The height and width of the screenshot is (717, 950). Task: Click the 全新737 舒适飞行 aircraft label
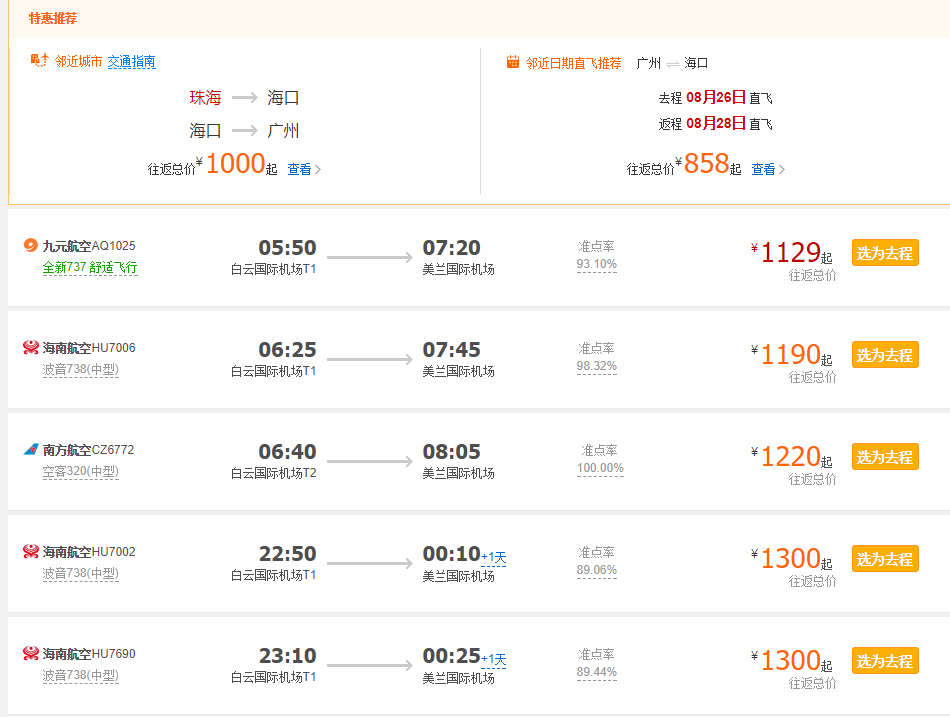click(90, 267)
